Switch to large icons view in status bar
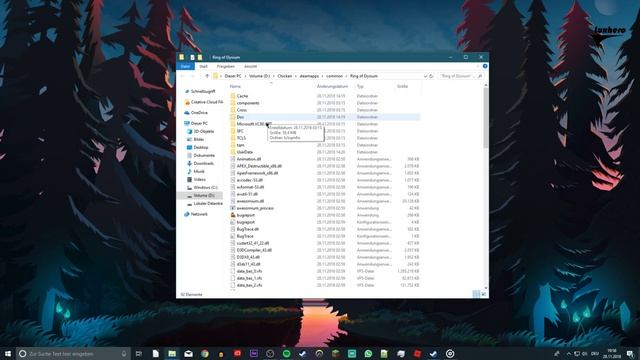 484,294
